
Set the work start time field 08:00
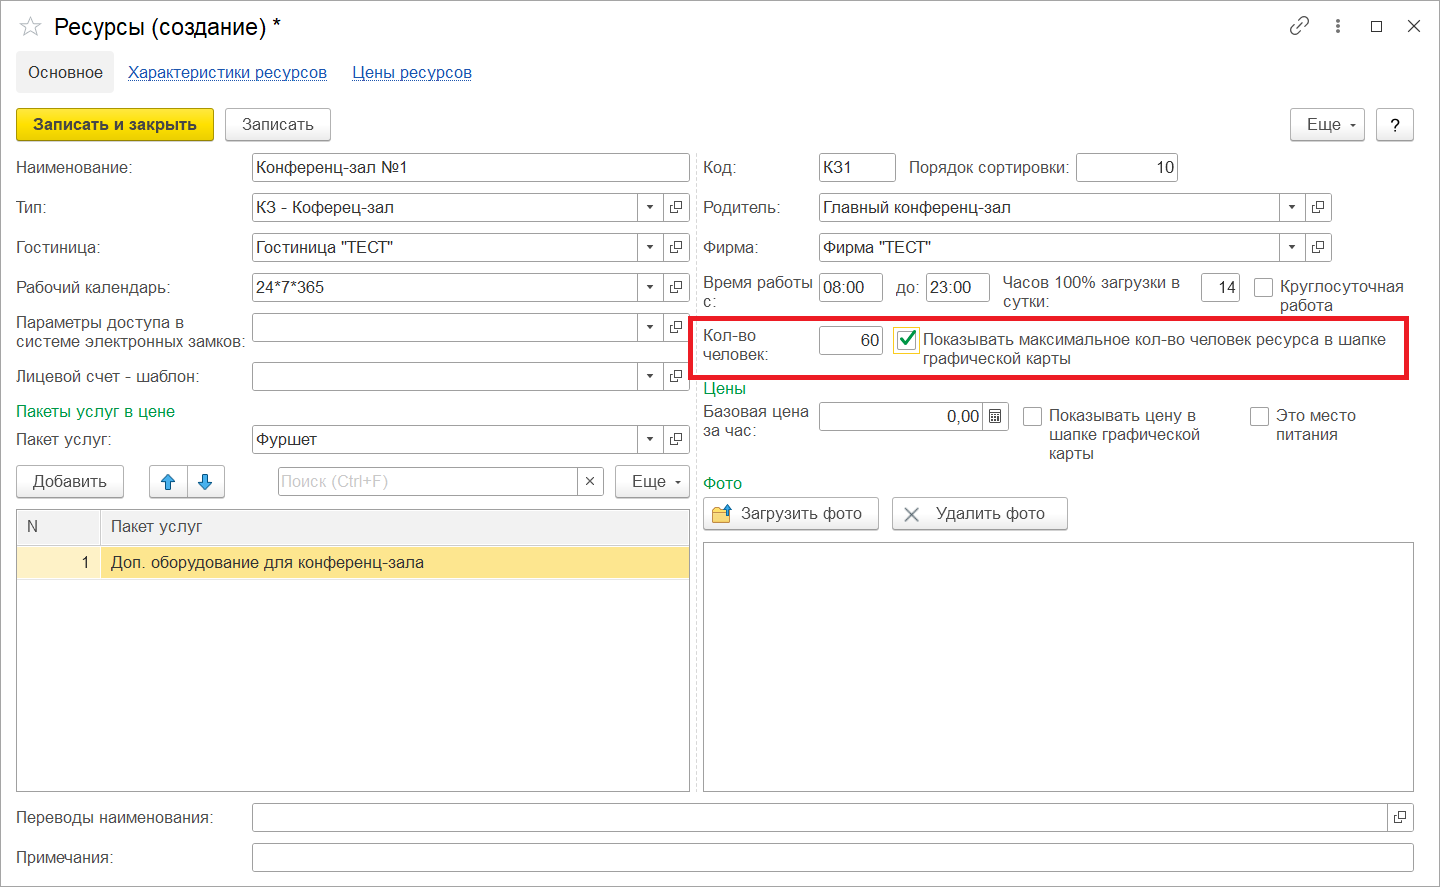pos(851,287)
